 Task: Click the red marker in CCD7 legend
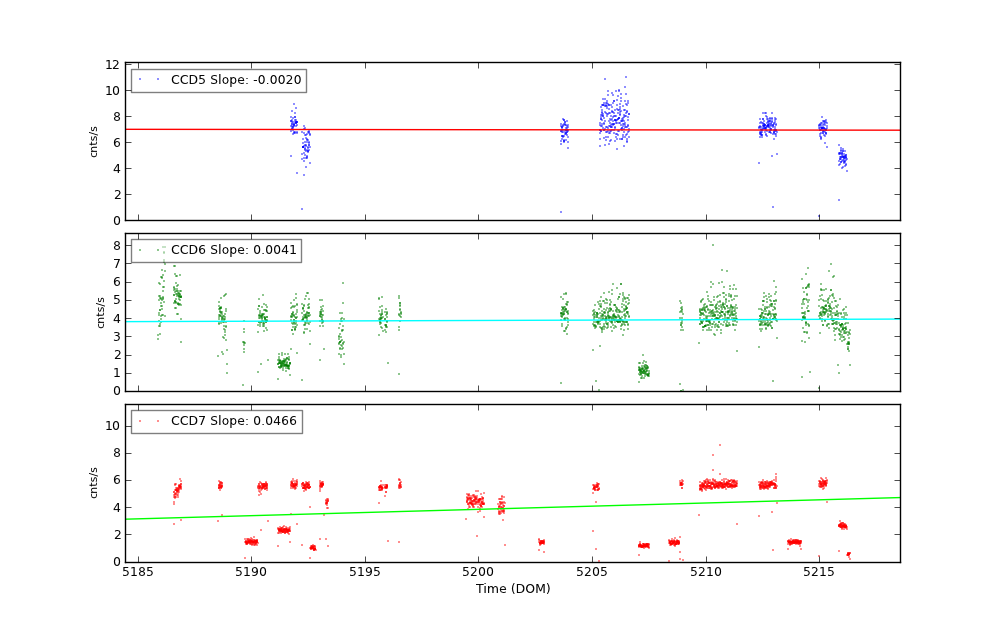(141, 421)
